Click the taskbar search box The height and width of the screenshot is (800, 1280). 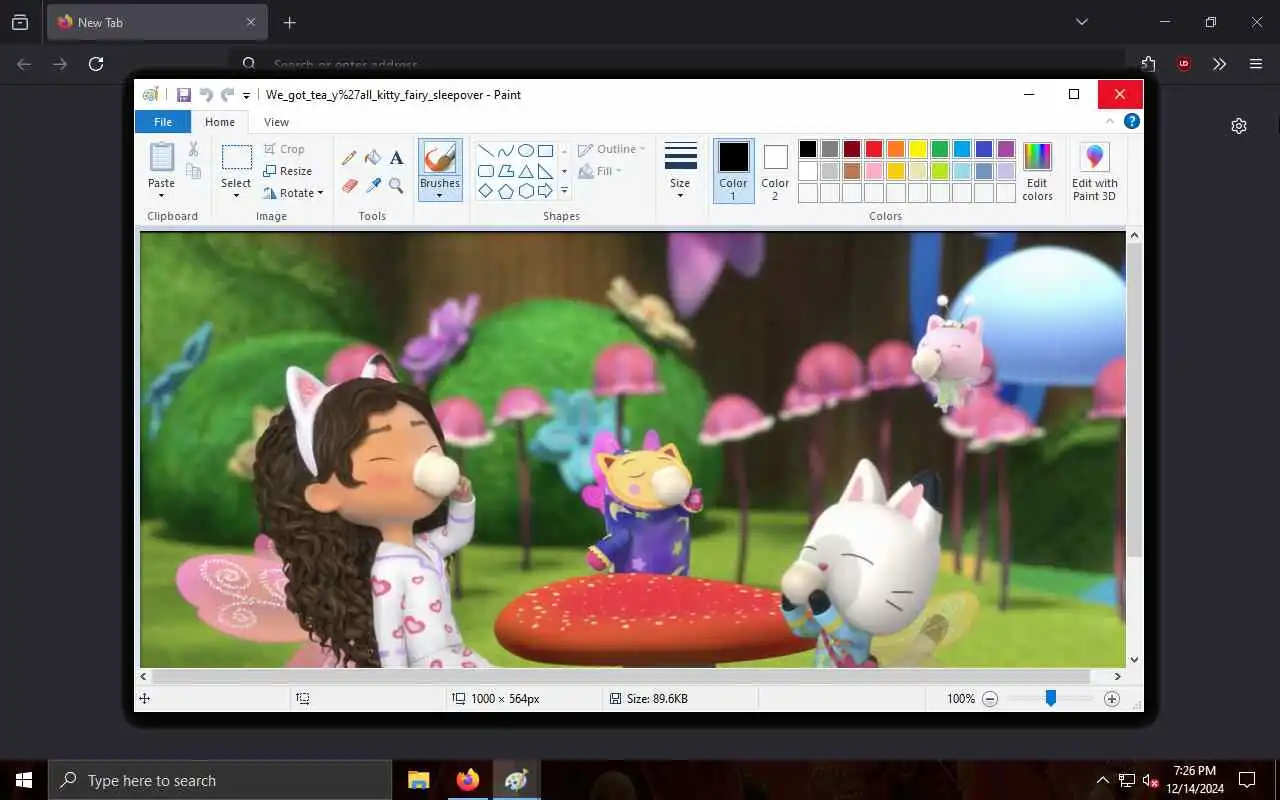click(220, 780)
